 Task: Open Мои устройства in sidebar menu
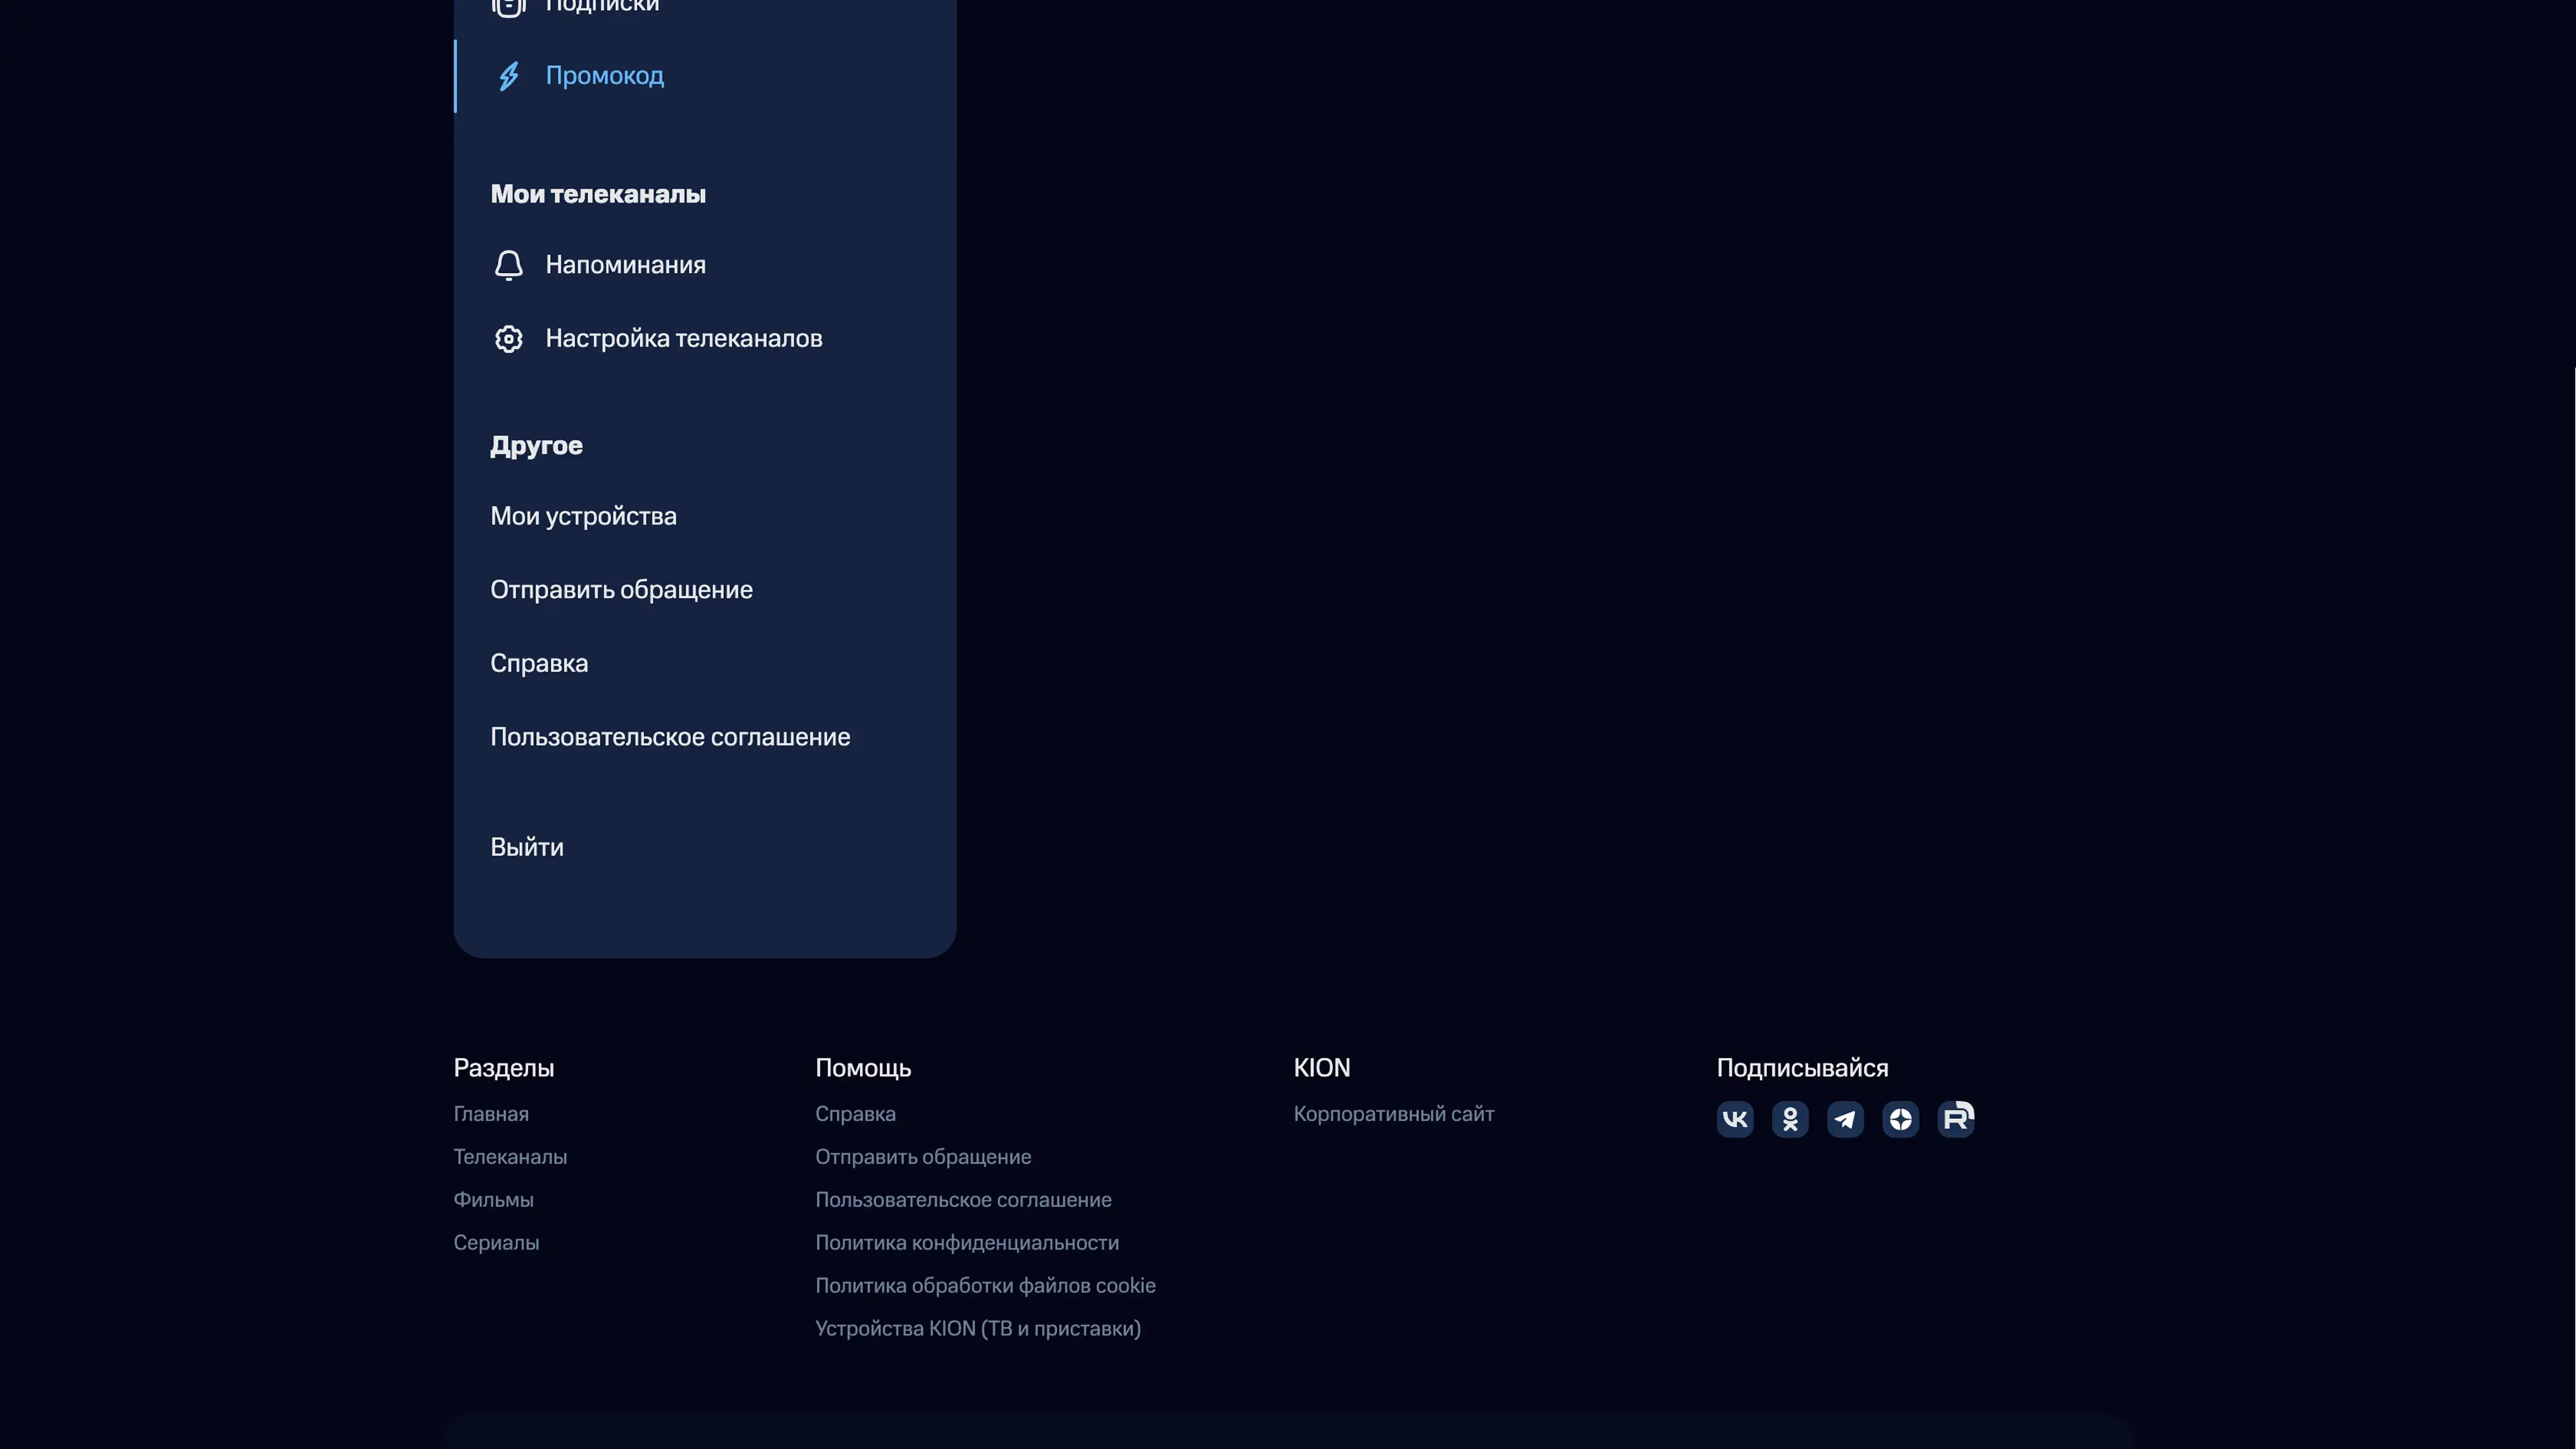[583, 516]
